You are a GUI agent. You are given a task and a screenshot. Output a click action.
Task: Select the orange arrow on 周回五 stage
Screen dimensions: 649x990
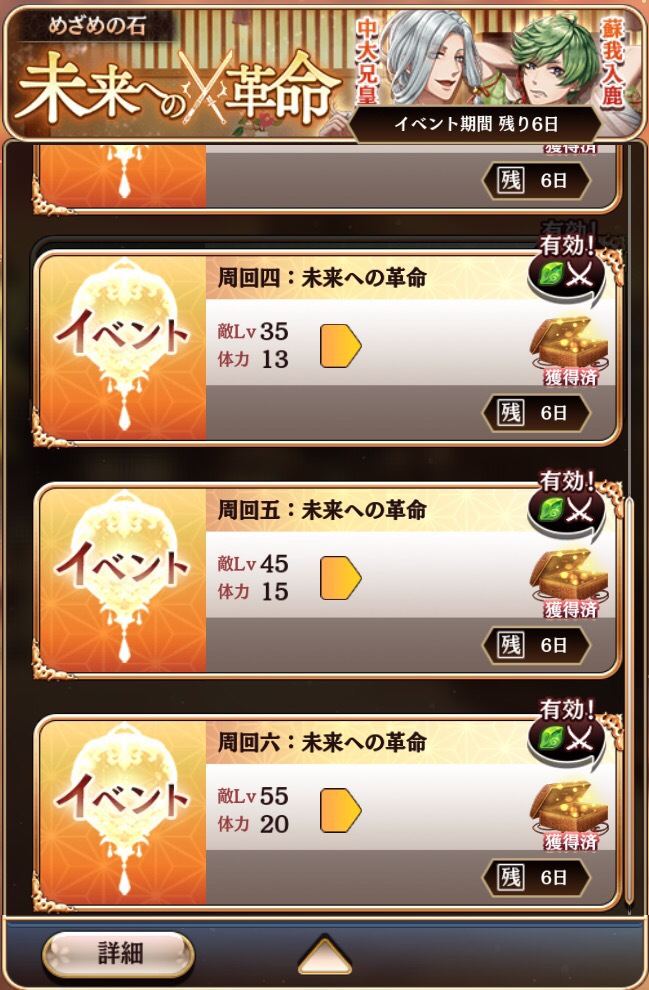point(340,578)
